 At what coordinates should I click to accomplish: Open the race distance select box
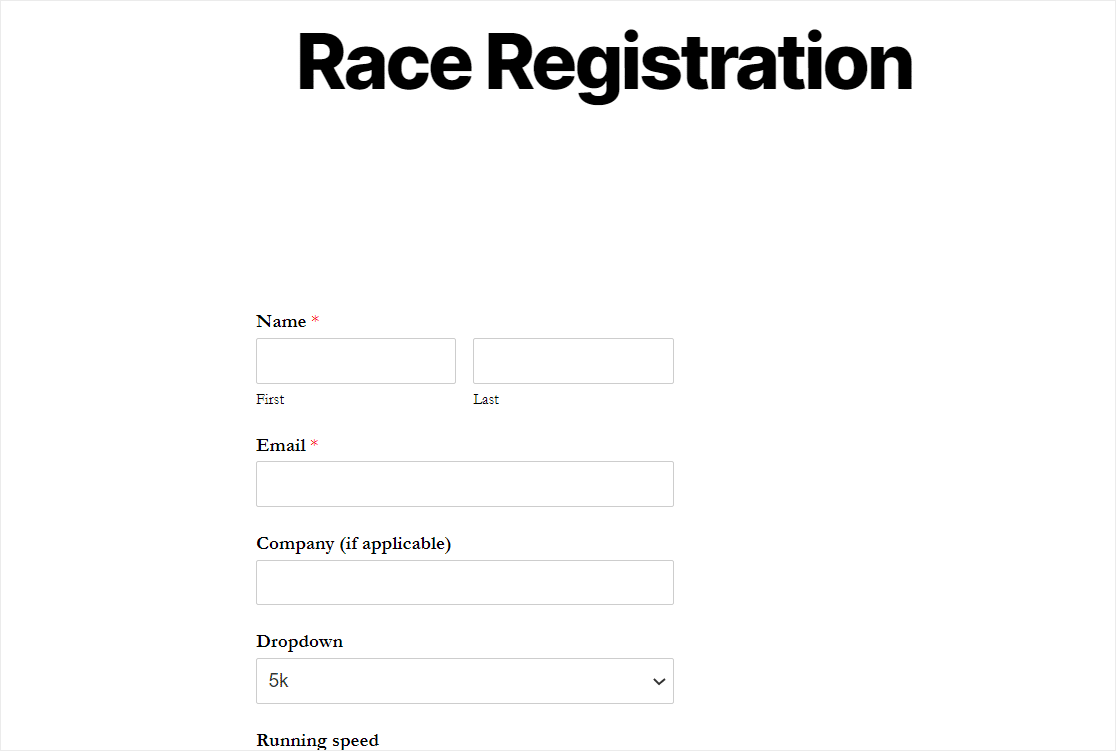click(465, 681)
